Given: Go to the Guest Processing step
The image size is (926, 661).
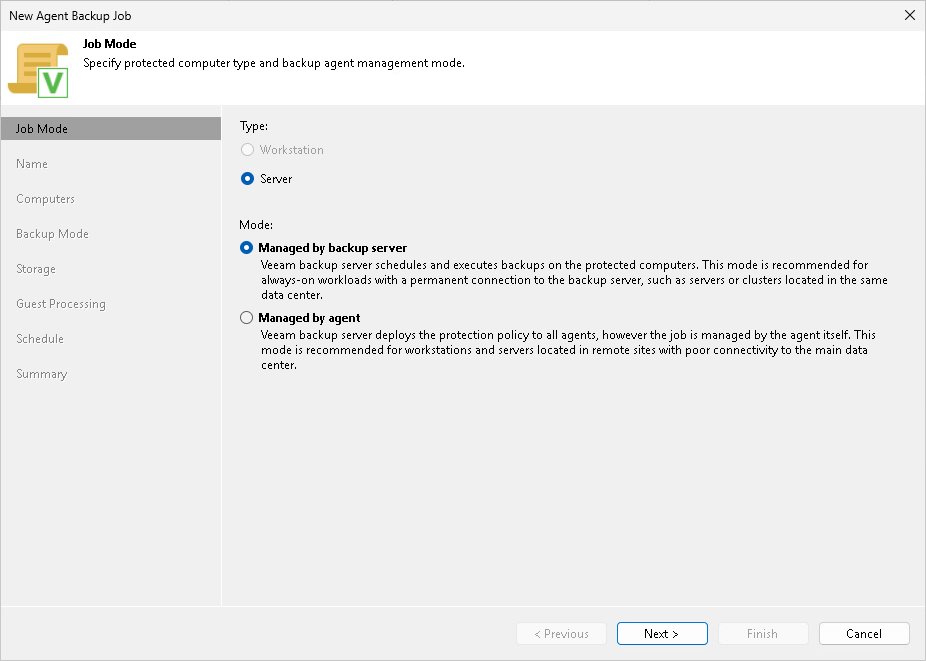Looking at the screenshot, I should click(61, 304).
